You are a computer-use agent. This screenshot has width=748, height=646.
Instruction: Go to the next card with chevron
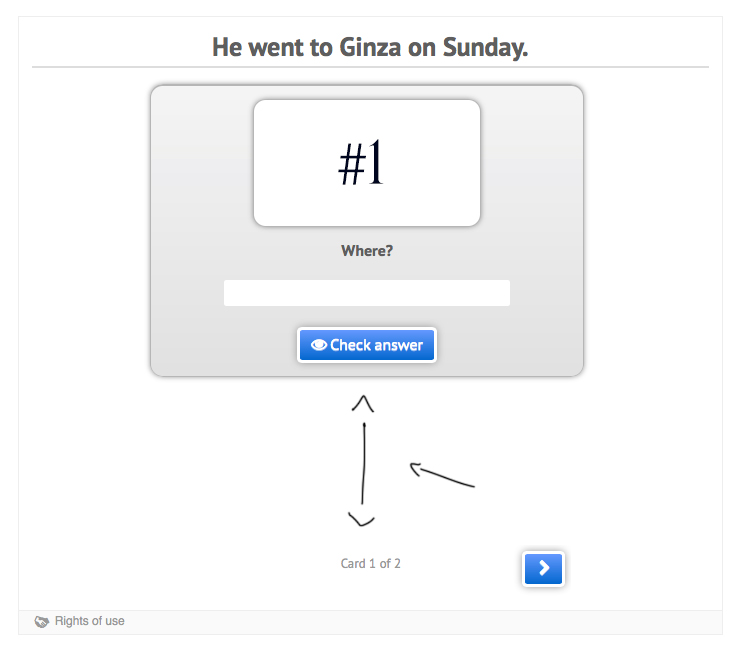coord(543,568)
